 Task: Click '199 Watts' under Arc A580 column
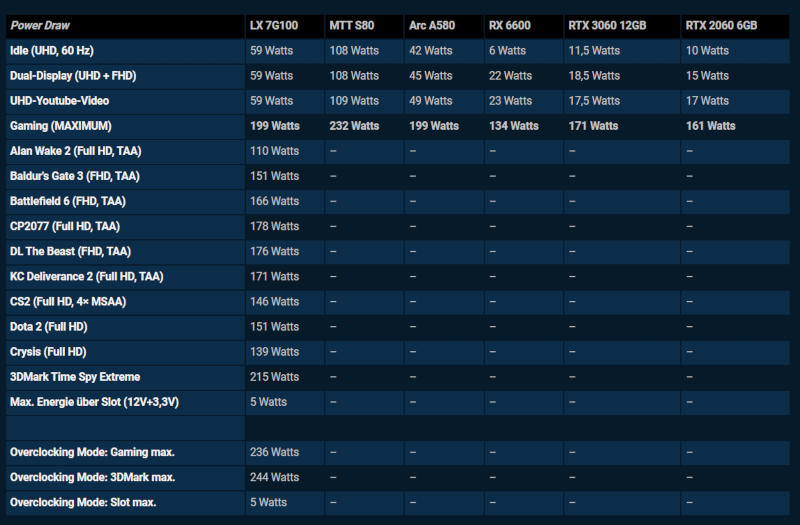click(x=434, y=126)
